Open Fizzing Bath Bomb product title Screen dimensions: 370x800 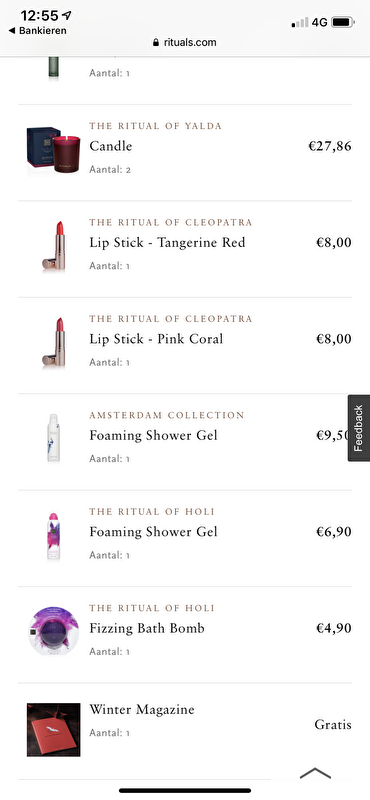click(x=147, y=629)
